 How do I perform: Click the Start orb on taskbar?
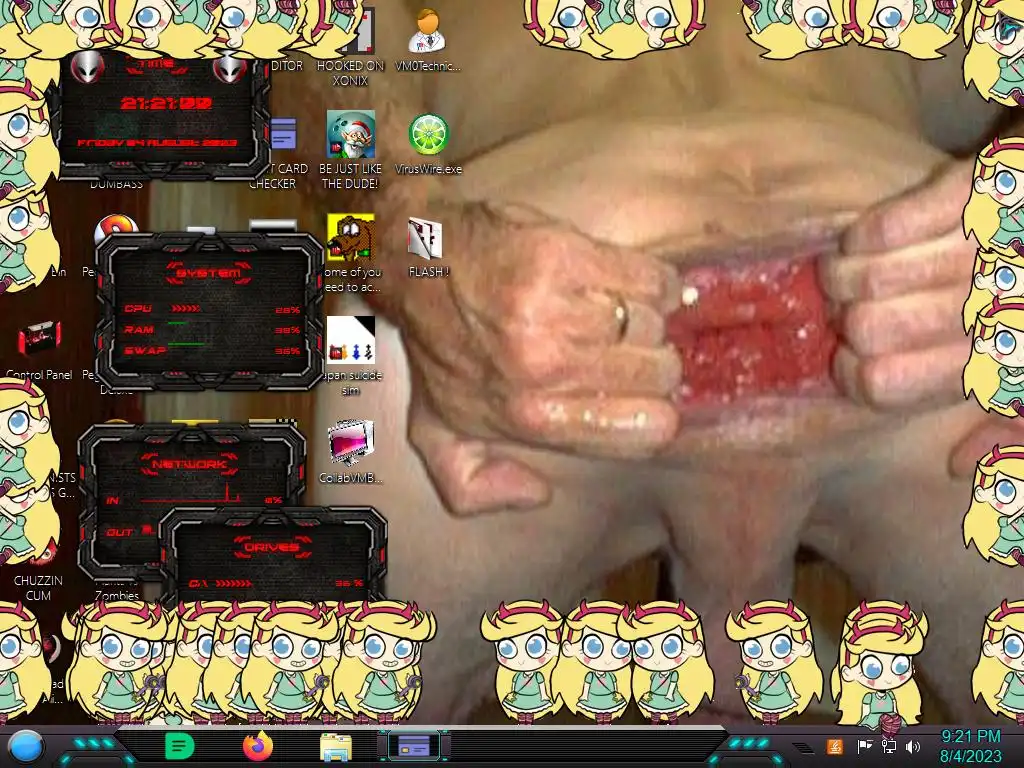(26, 746)
